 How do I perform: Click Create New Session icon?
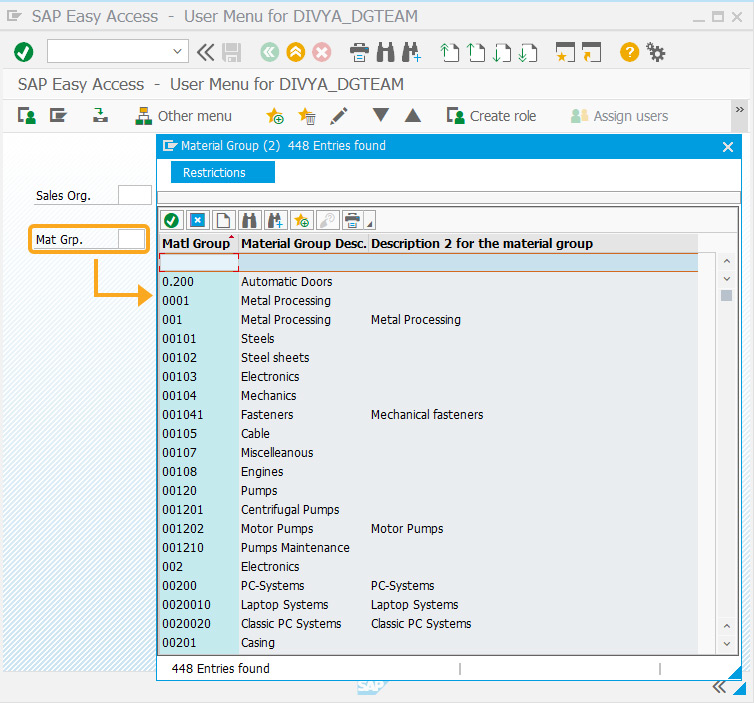(565, 52)
